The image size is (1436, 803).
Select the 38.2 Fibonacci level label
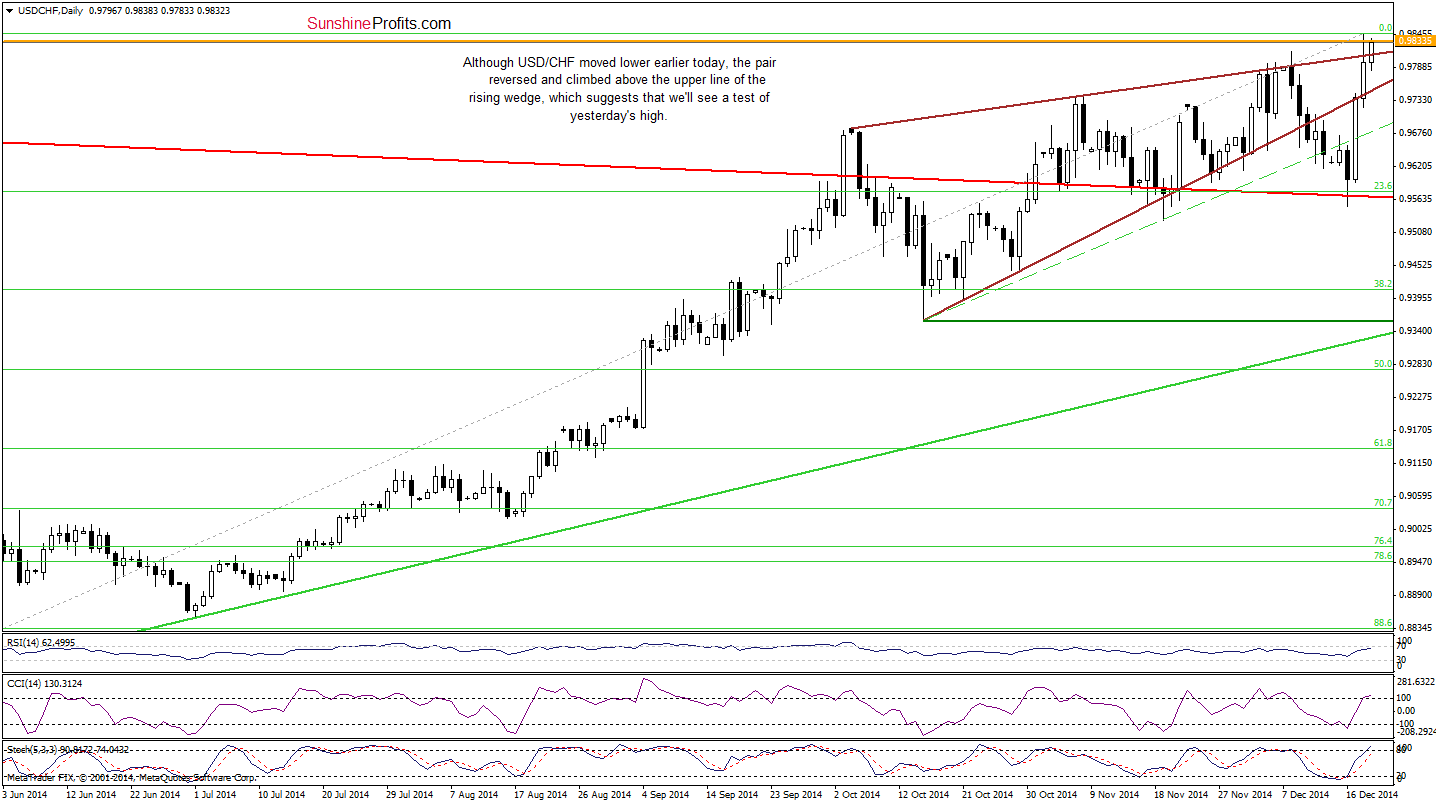[x=1383, y=284]
